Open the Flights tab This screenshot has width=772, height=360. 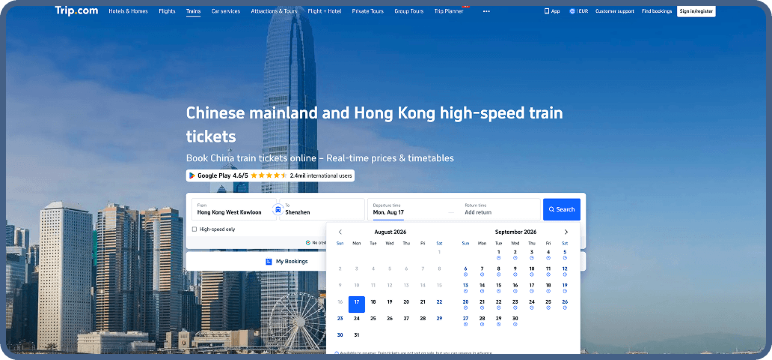[x=167, y=11]
